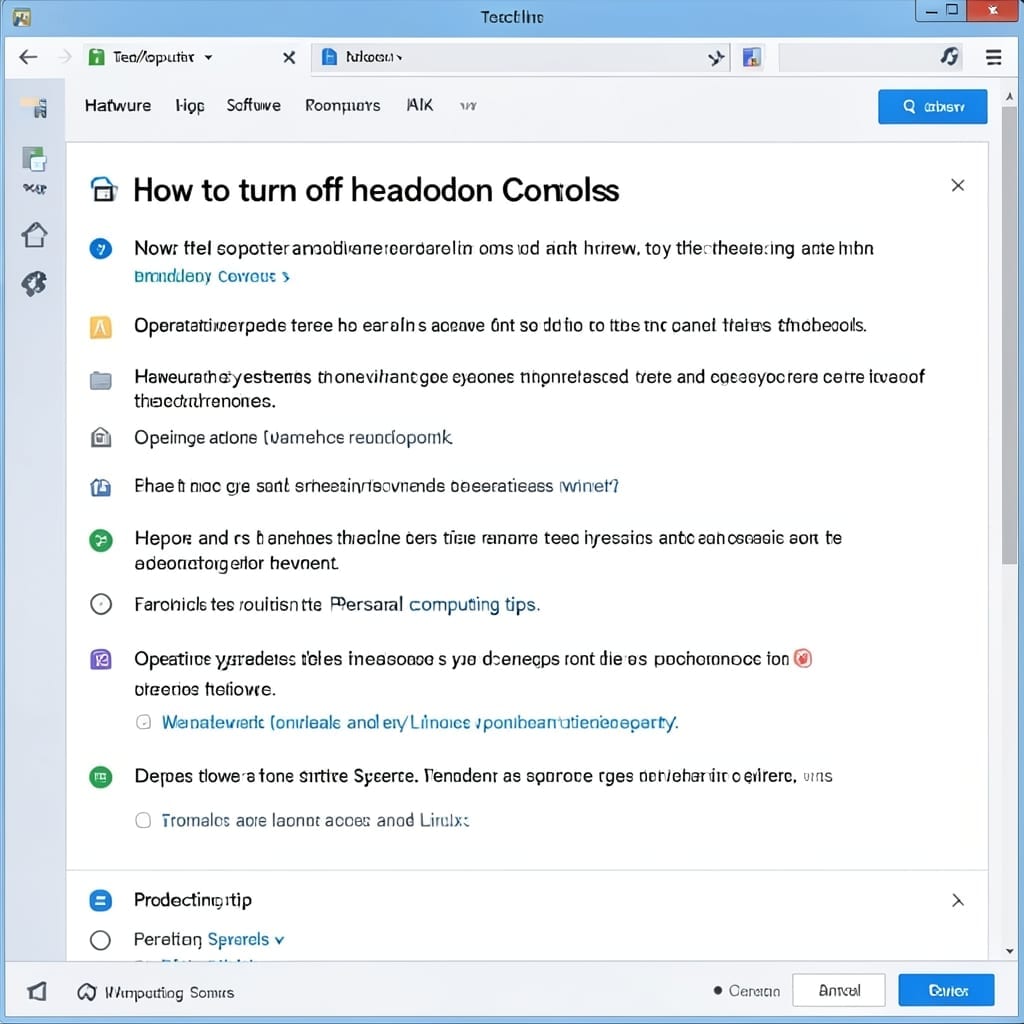1024x1024 pixels.
Task: Click the folder icon beside Haweurathe paragraph
Action: pos(101,380)
